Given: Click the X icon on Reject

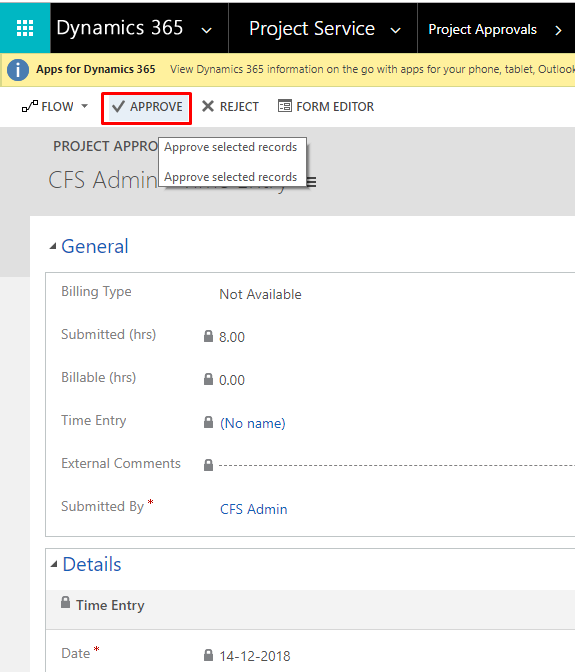Looking at the screenshot, I should [x=208, y=106].
